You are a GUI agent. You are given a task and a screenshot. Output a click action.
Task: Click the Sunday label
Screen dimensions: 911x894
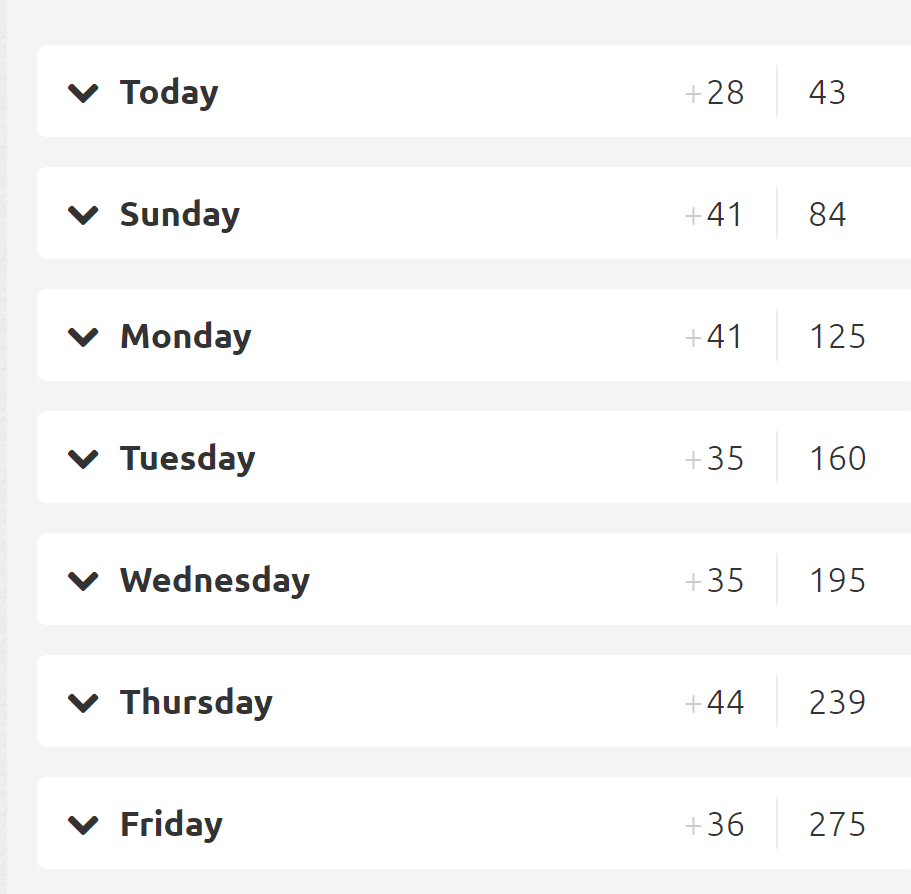tap(180, 216)
